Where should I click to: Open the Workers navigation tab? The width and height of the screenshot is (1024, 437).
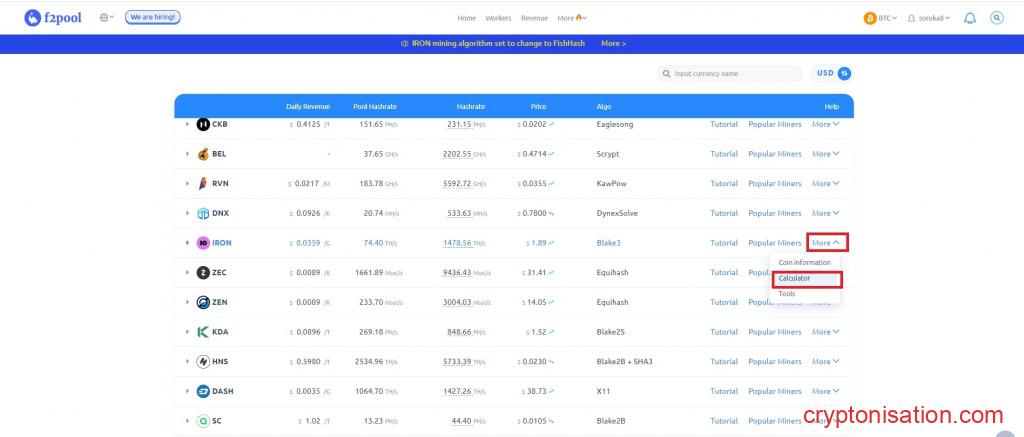[x=498, y=18]
